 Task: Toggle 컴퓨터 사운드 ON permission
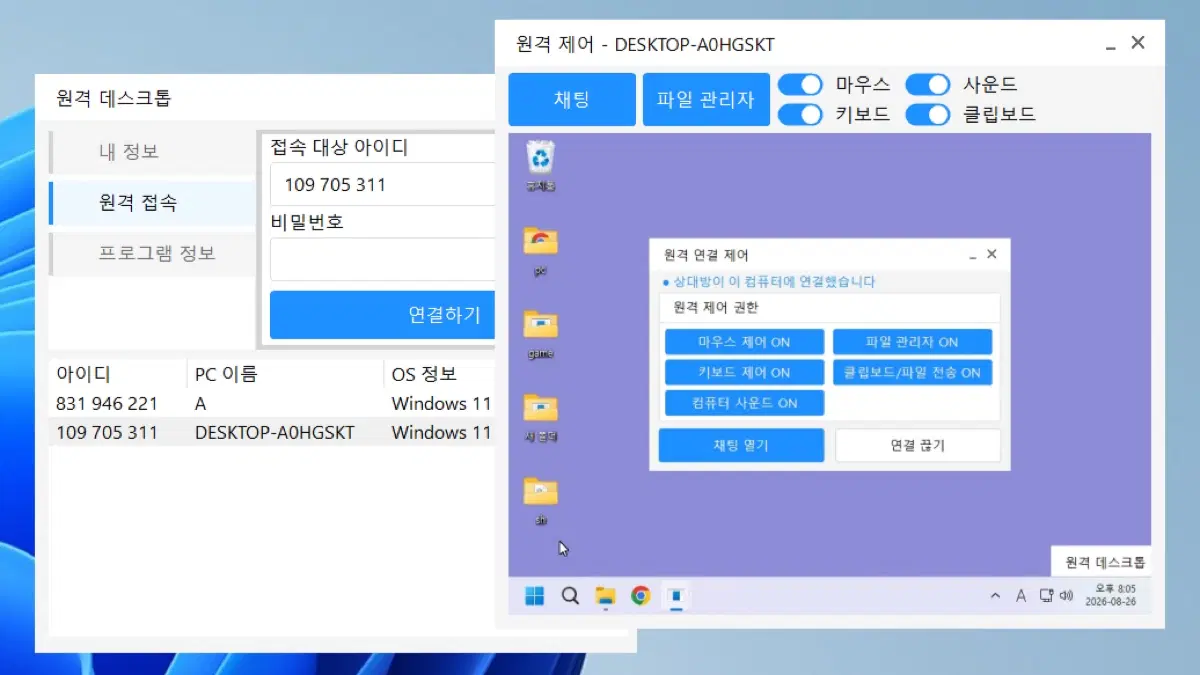tap(744, 403)
